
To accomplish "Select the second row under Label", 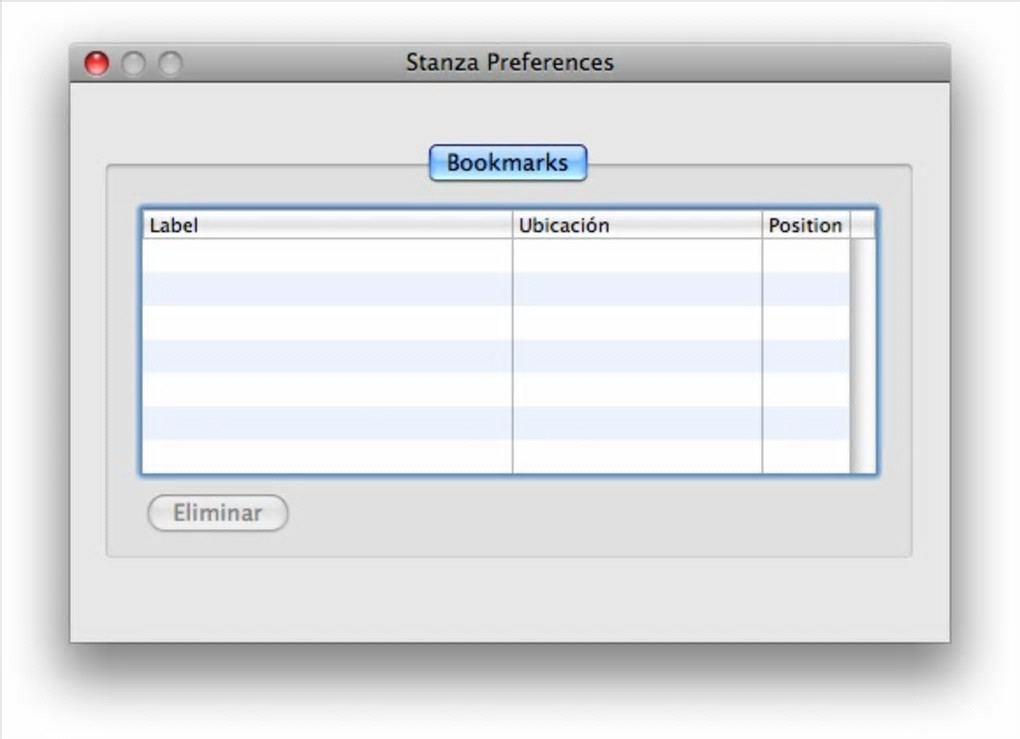I will click(x=326, y=289).
